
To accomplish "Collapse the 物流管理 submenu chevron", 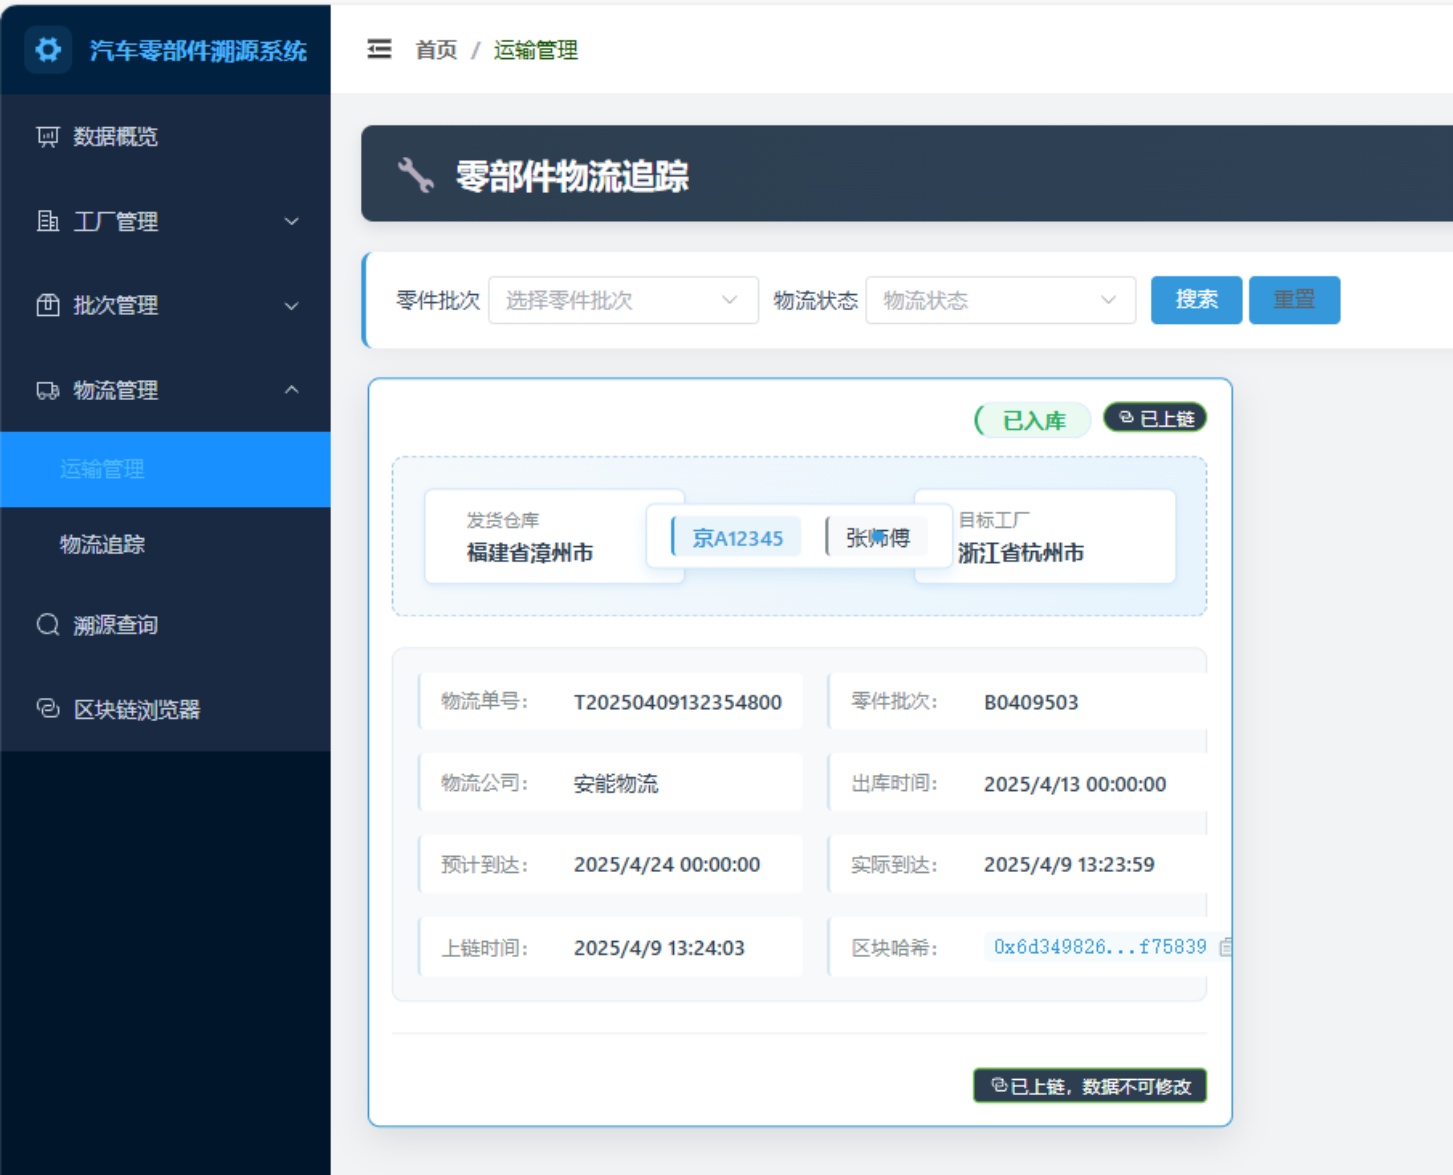I will 291,390.
